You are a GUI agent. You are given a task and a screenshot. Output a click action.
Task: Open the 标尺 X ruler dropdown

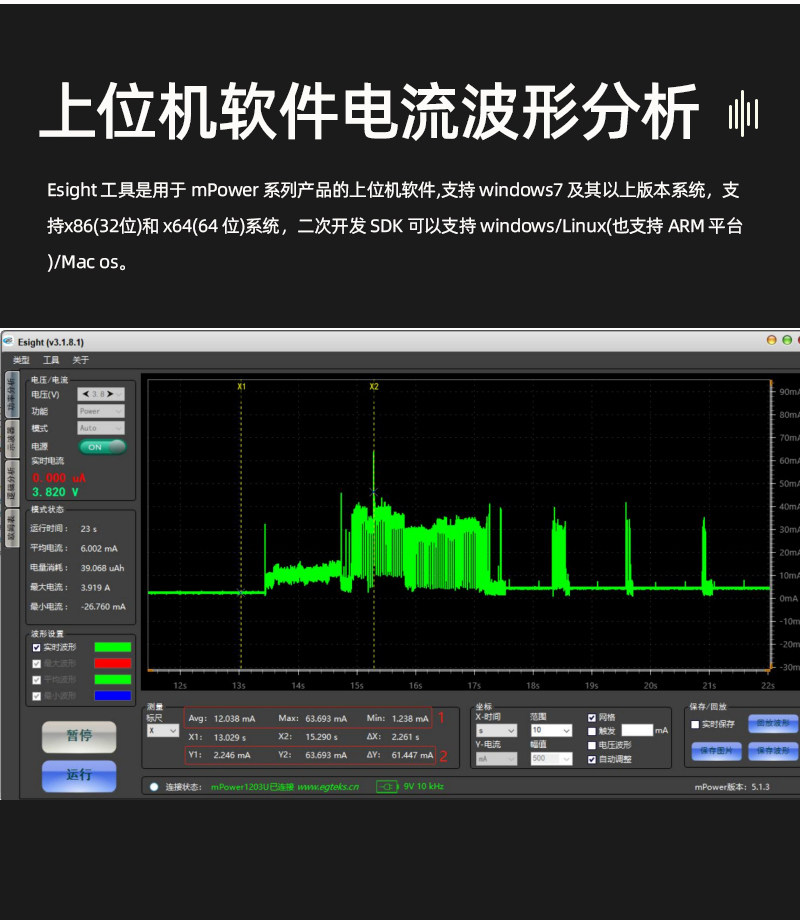point(163,730)
